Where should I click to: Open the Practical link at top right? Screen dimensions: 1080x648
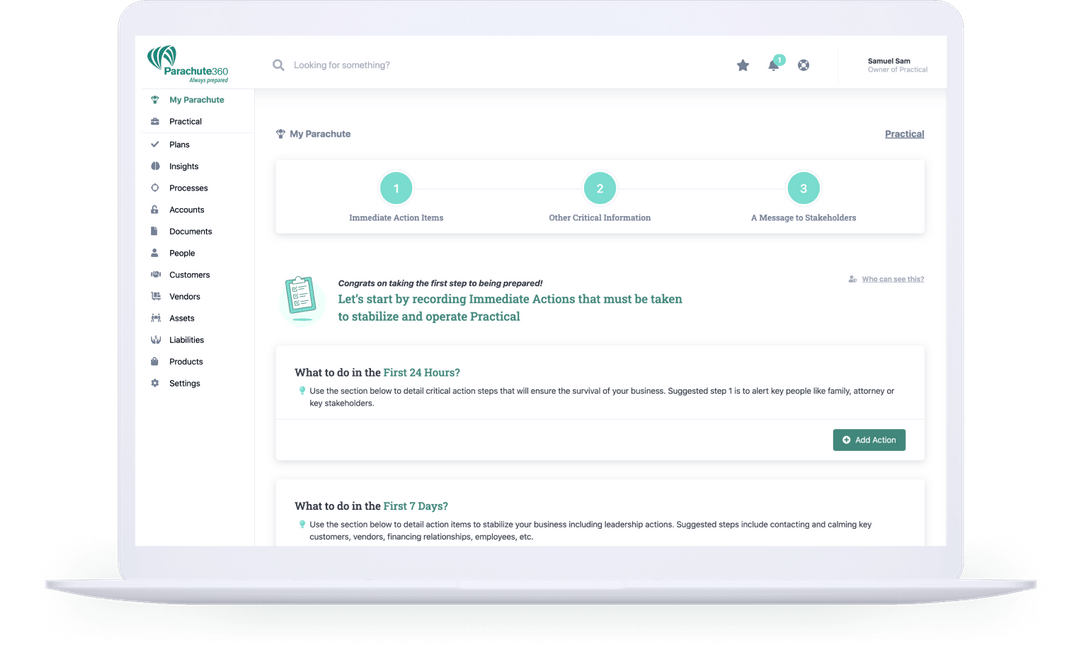904,134
